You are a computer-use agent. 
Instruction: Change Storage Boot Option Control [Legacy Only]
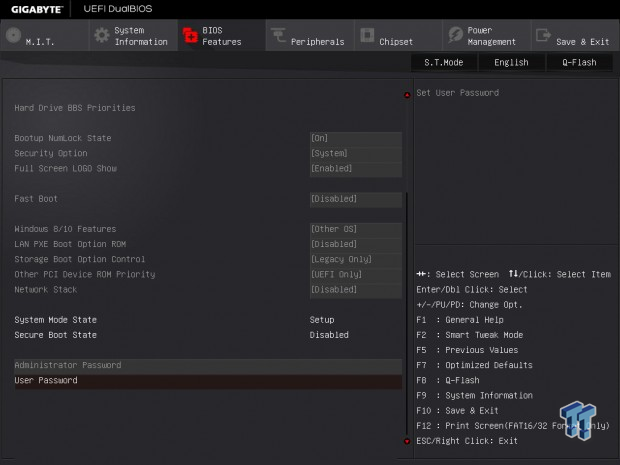pos(356,259)
